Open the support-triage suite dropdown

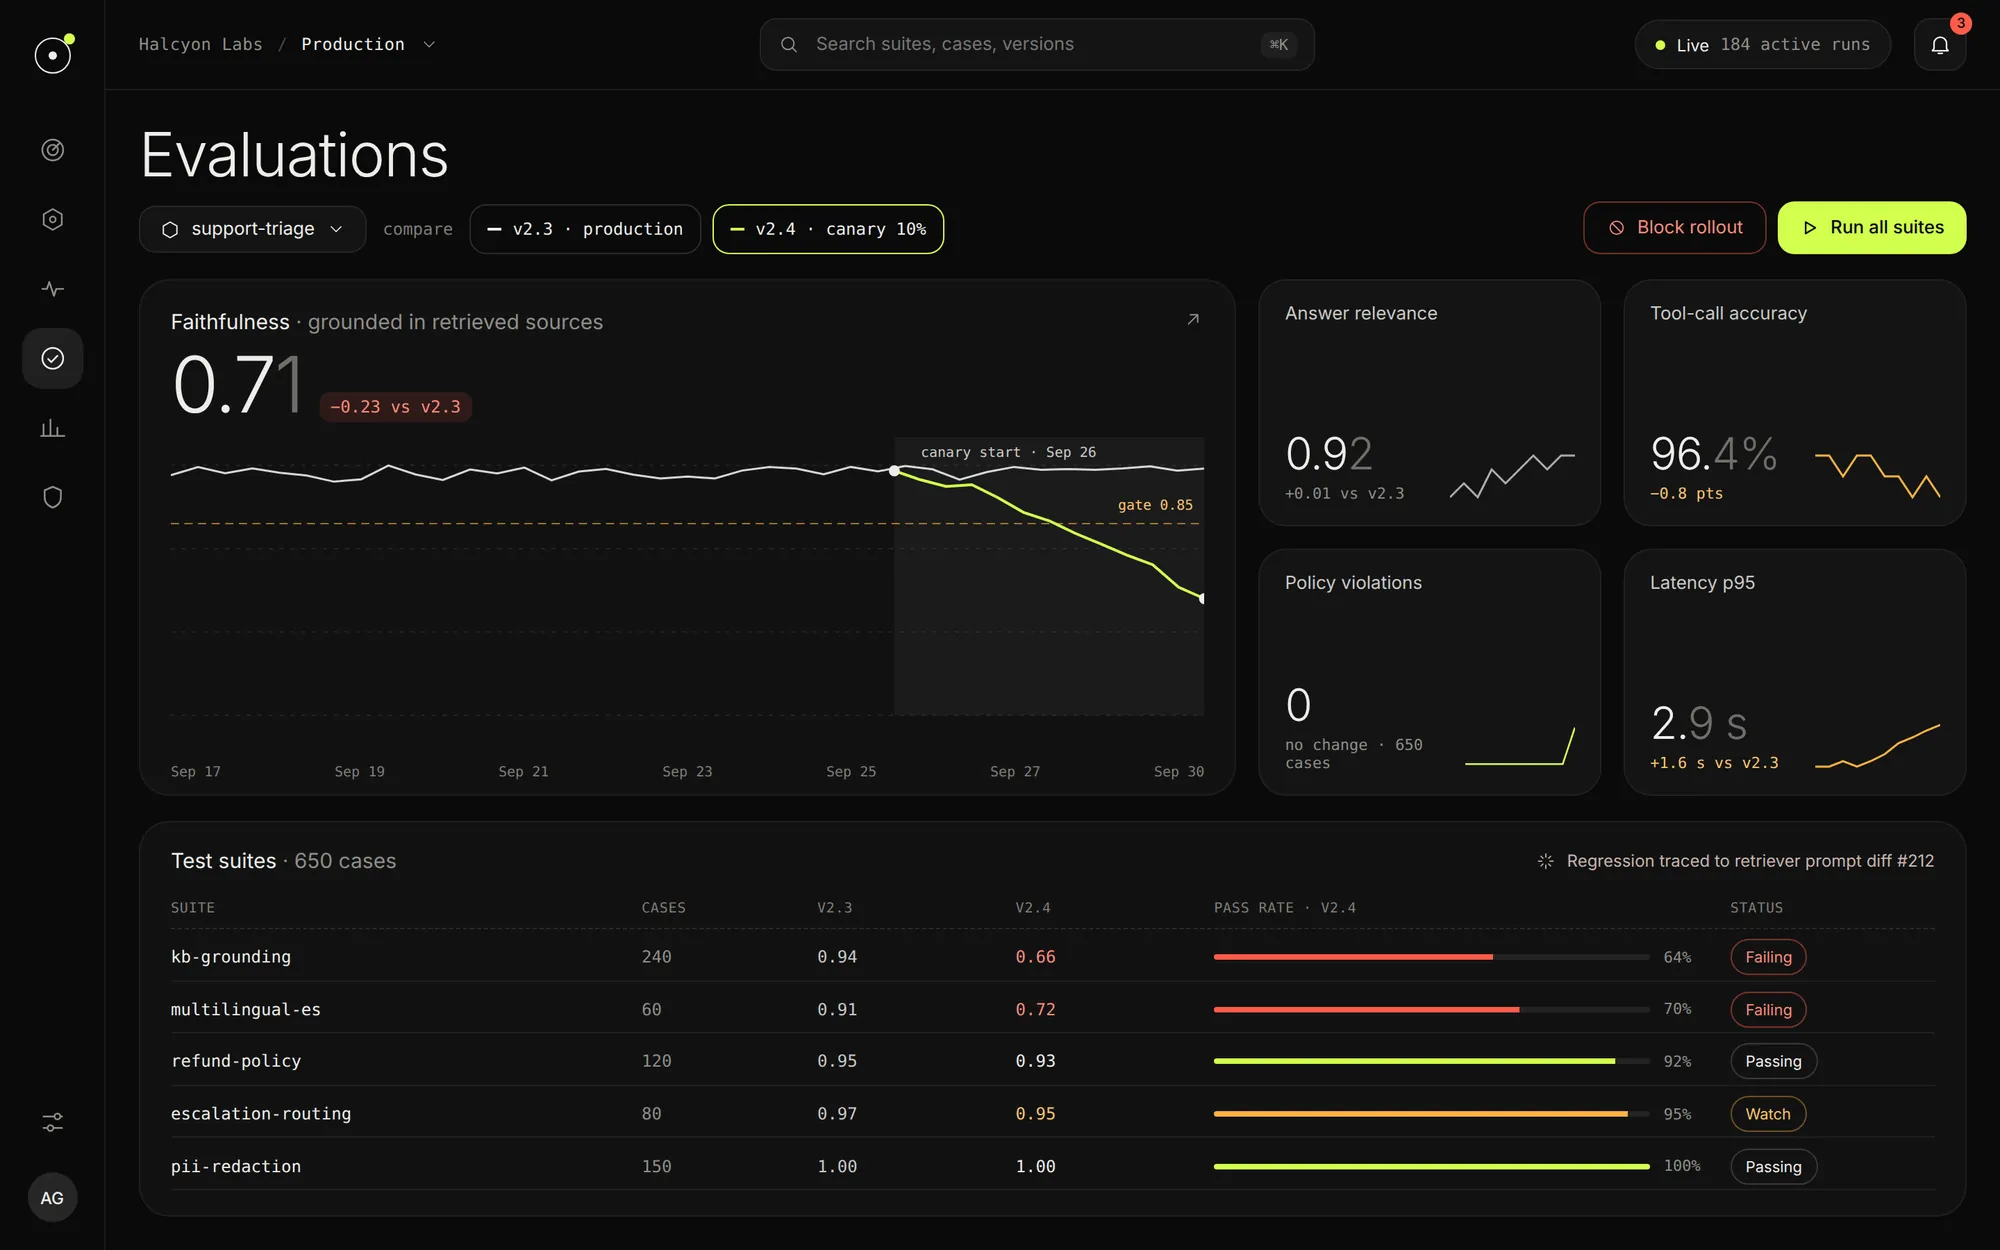coord(253,229)
